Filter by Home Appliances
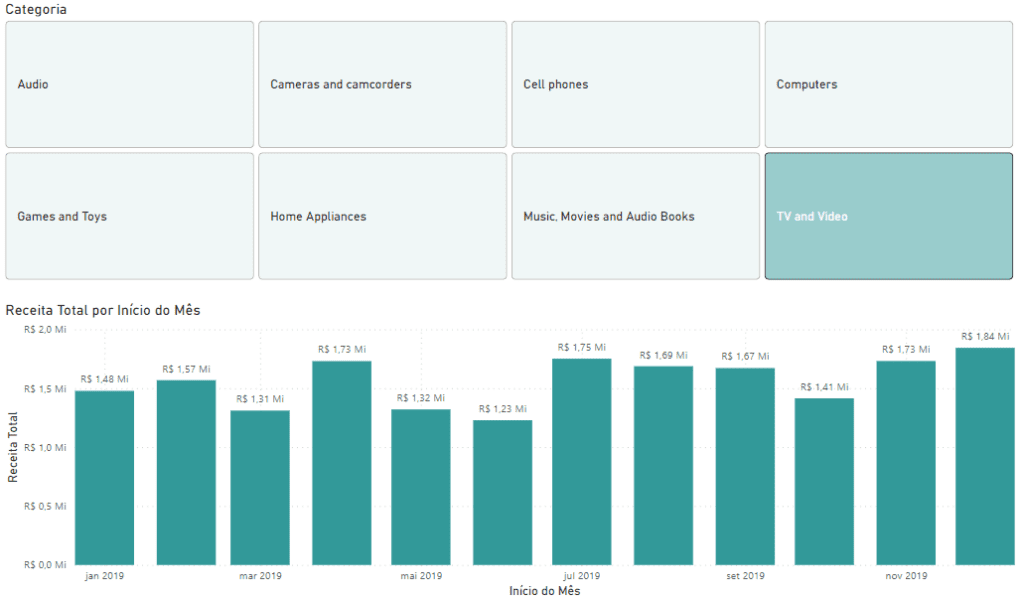The width and height of the screenshot is (1024, 600). point(383,216)
